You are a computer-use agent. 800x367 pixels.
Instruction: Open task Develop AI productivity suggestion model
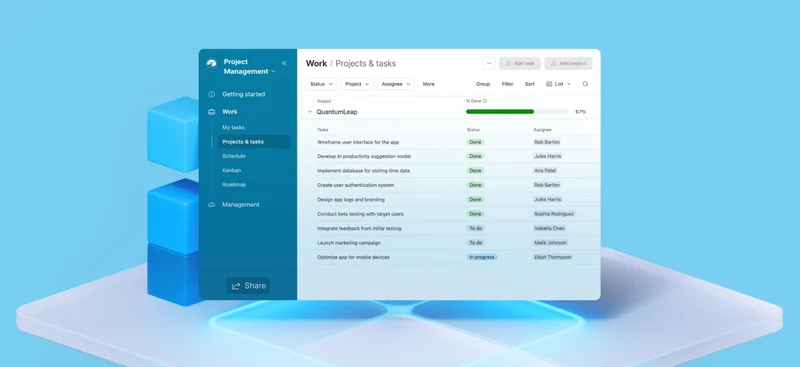coord(364,157)
